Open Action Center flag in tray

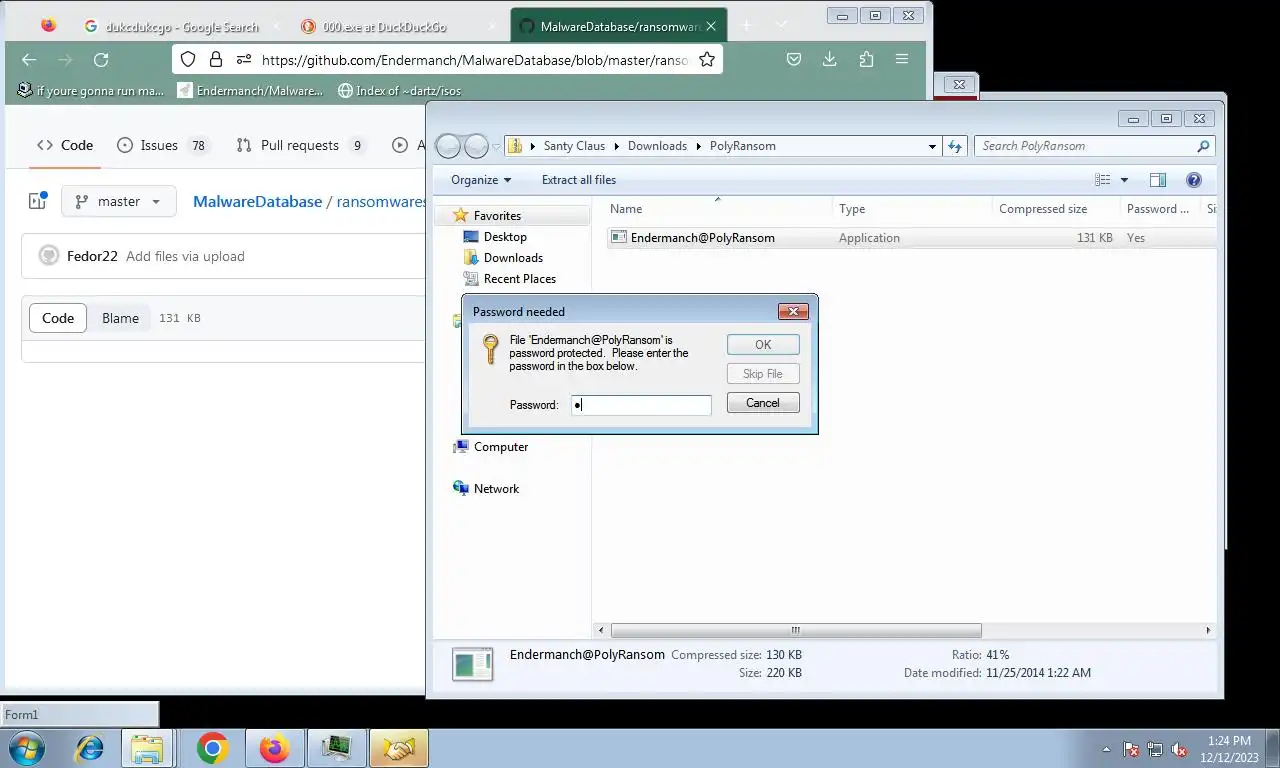click(x=1132, y=749)
